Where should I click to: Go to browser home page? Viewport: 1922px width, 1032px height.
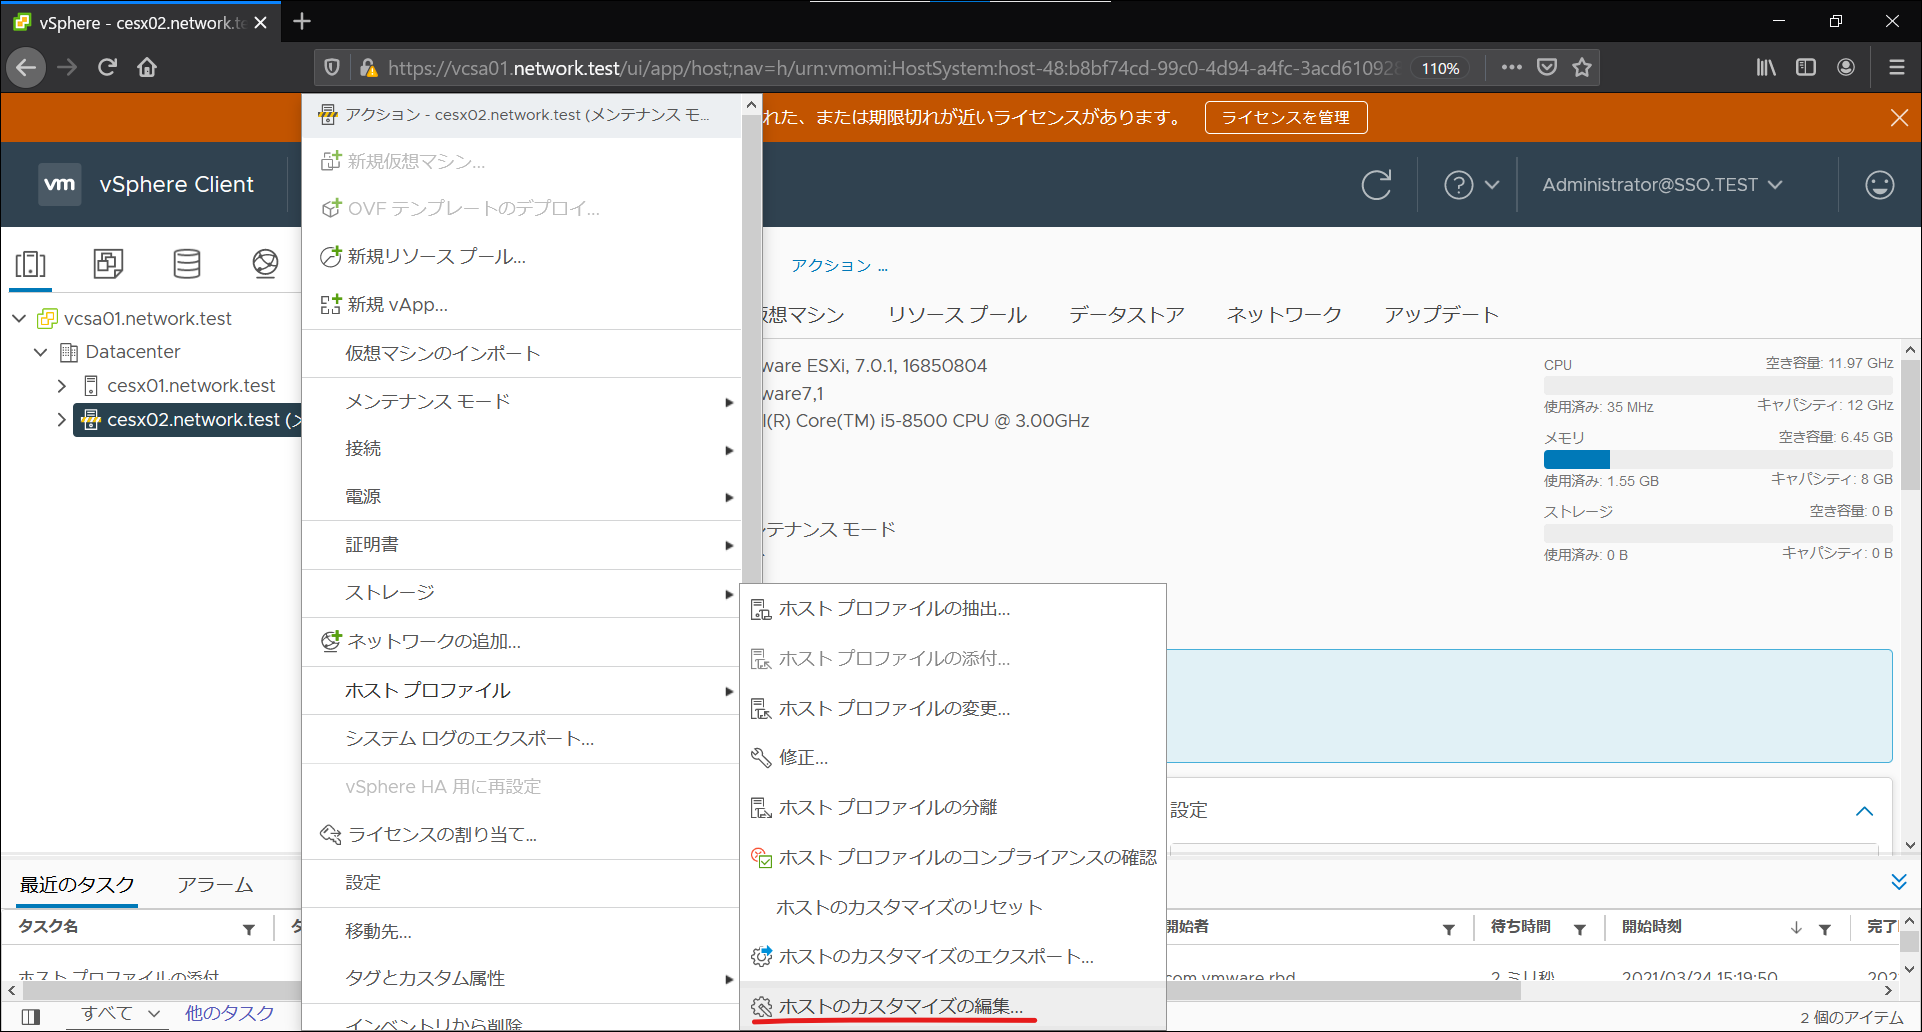[147, 67]
